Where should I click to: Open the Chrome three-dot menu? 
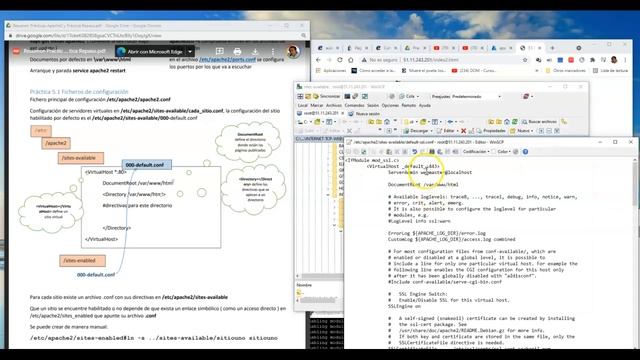pos(625,60)
